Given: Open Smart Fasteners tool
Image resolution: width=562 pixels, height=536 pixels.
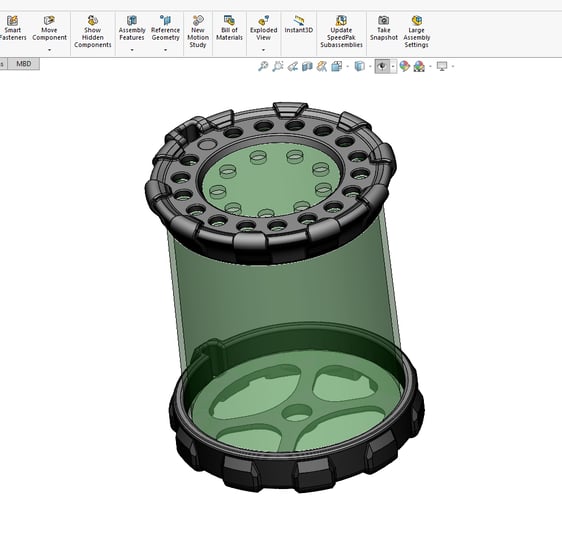Looking at the screenshot, I should click(x=13, y=29).
